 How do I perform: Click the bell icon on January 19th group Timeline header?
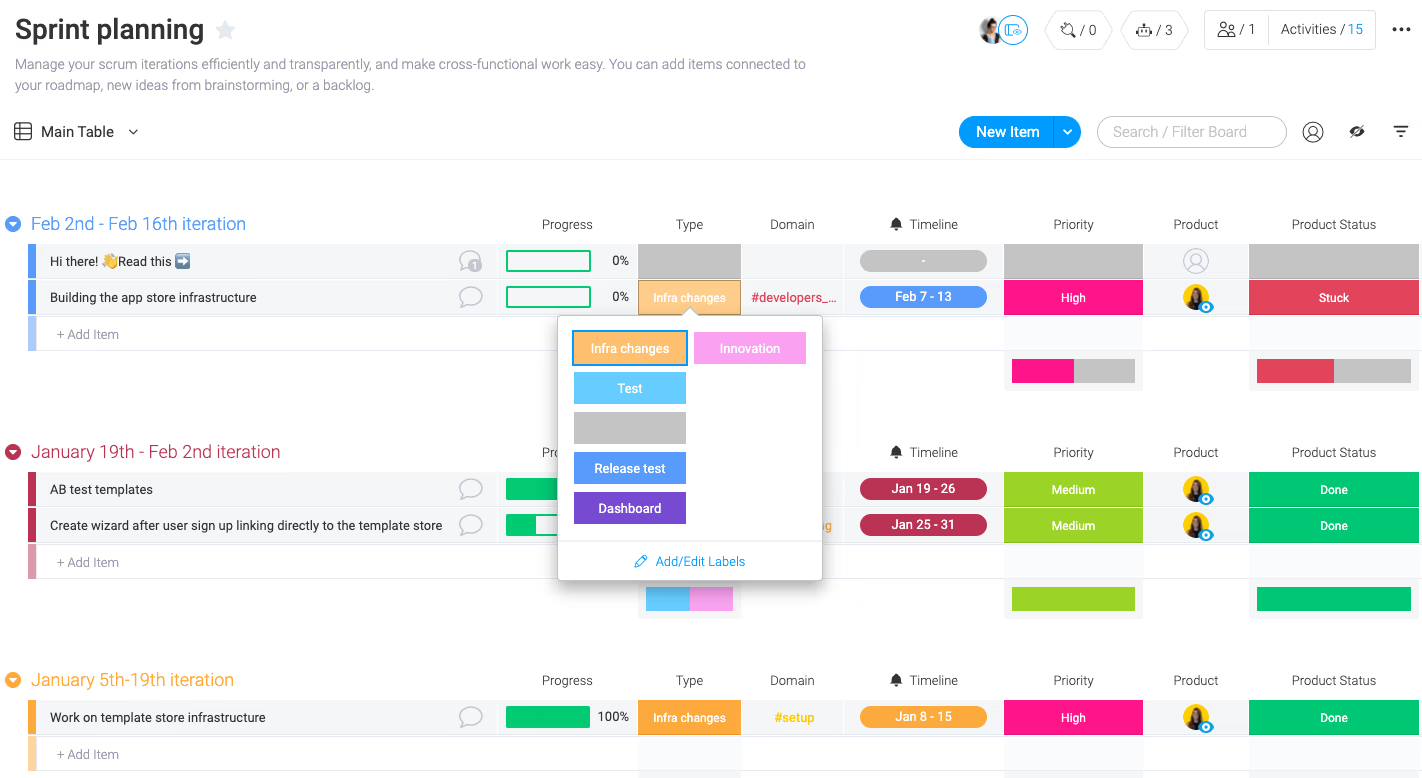point(896,452)
